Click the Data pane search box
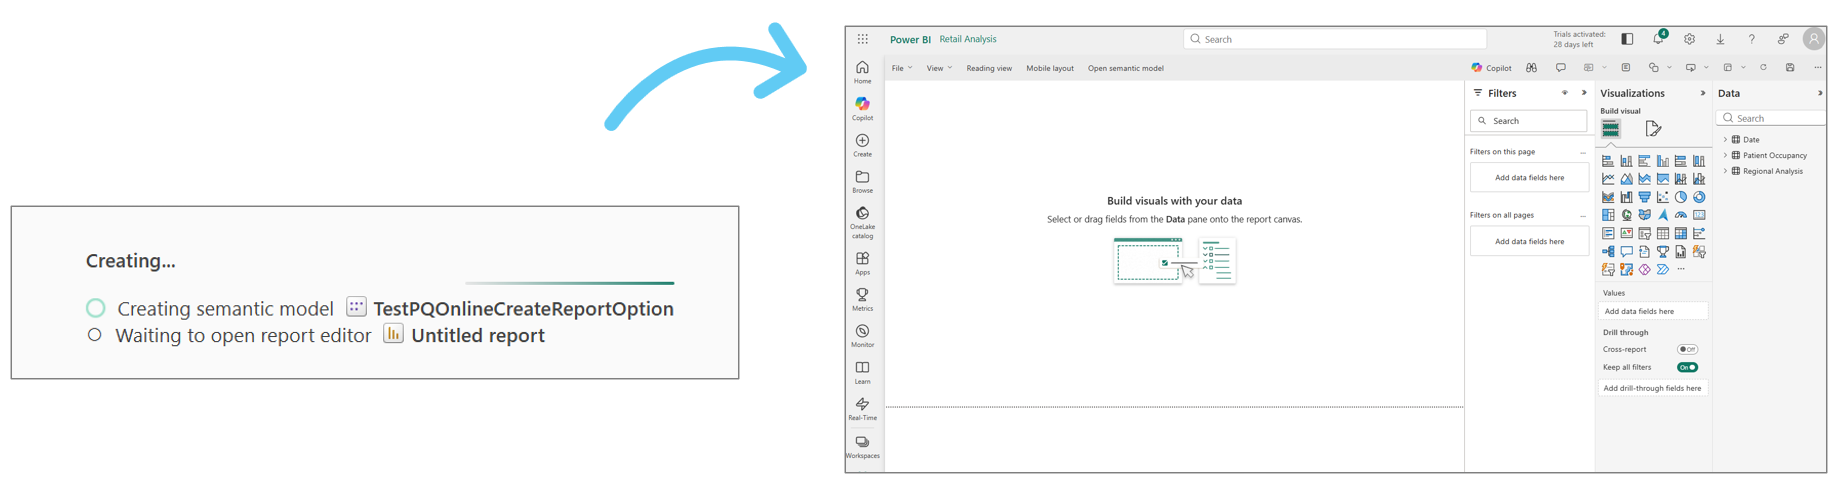Viewport: 1842px width, 498px height. (x=1772, y=118)
